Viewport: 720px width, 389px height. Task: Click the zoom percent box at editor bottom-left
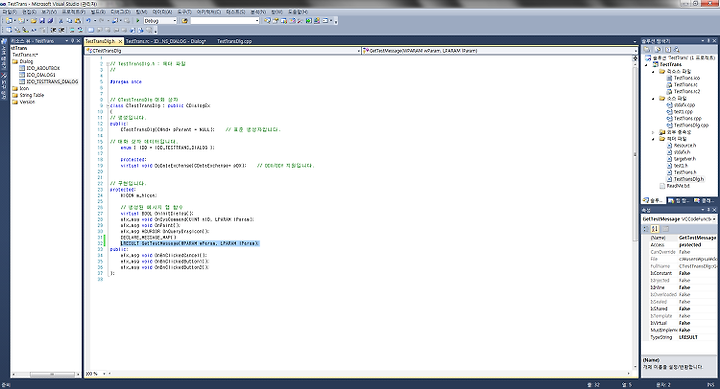coord(95,373)
